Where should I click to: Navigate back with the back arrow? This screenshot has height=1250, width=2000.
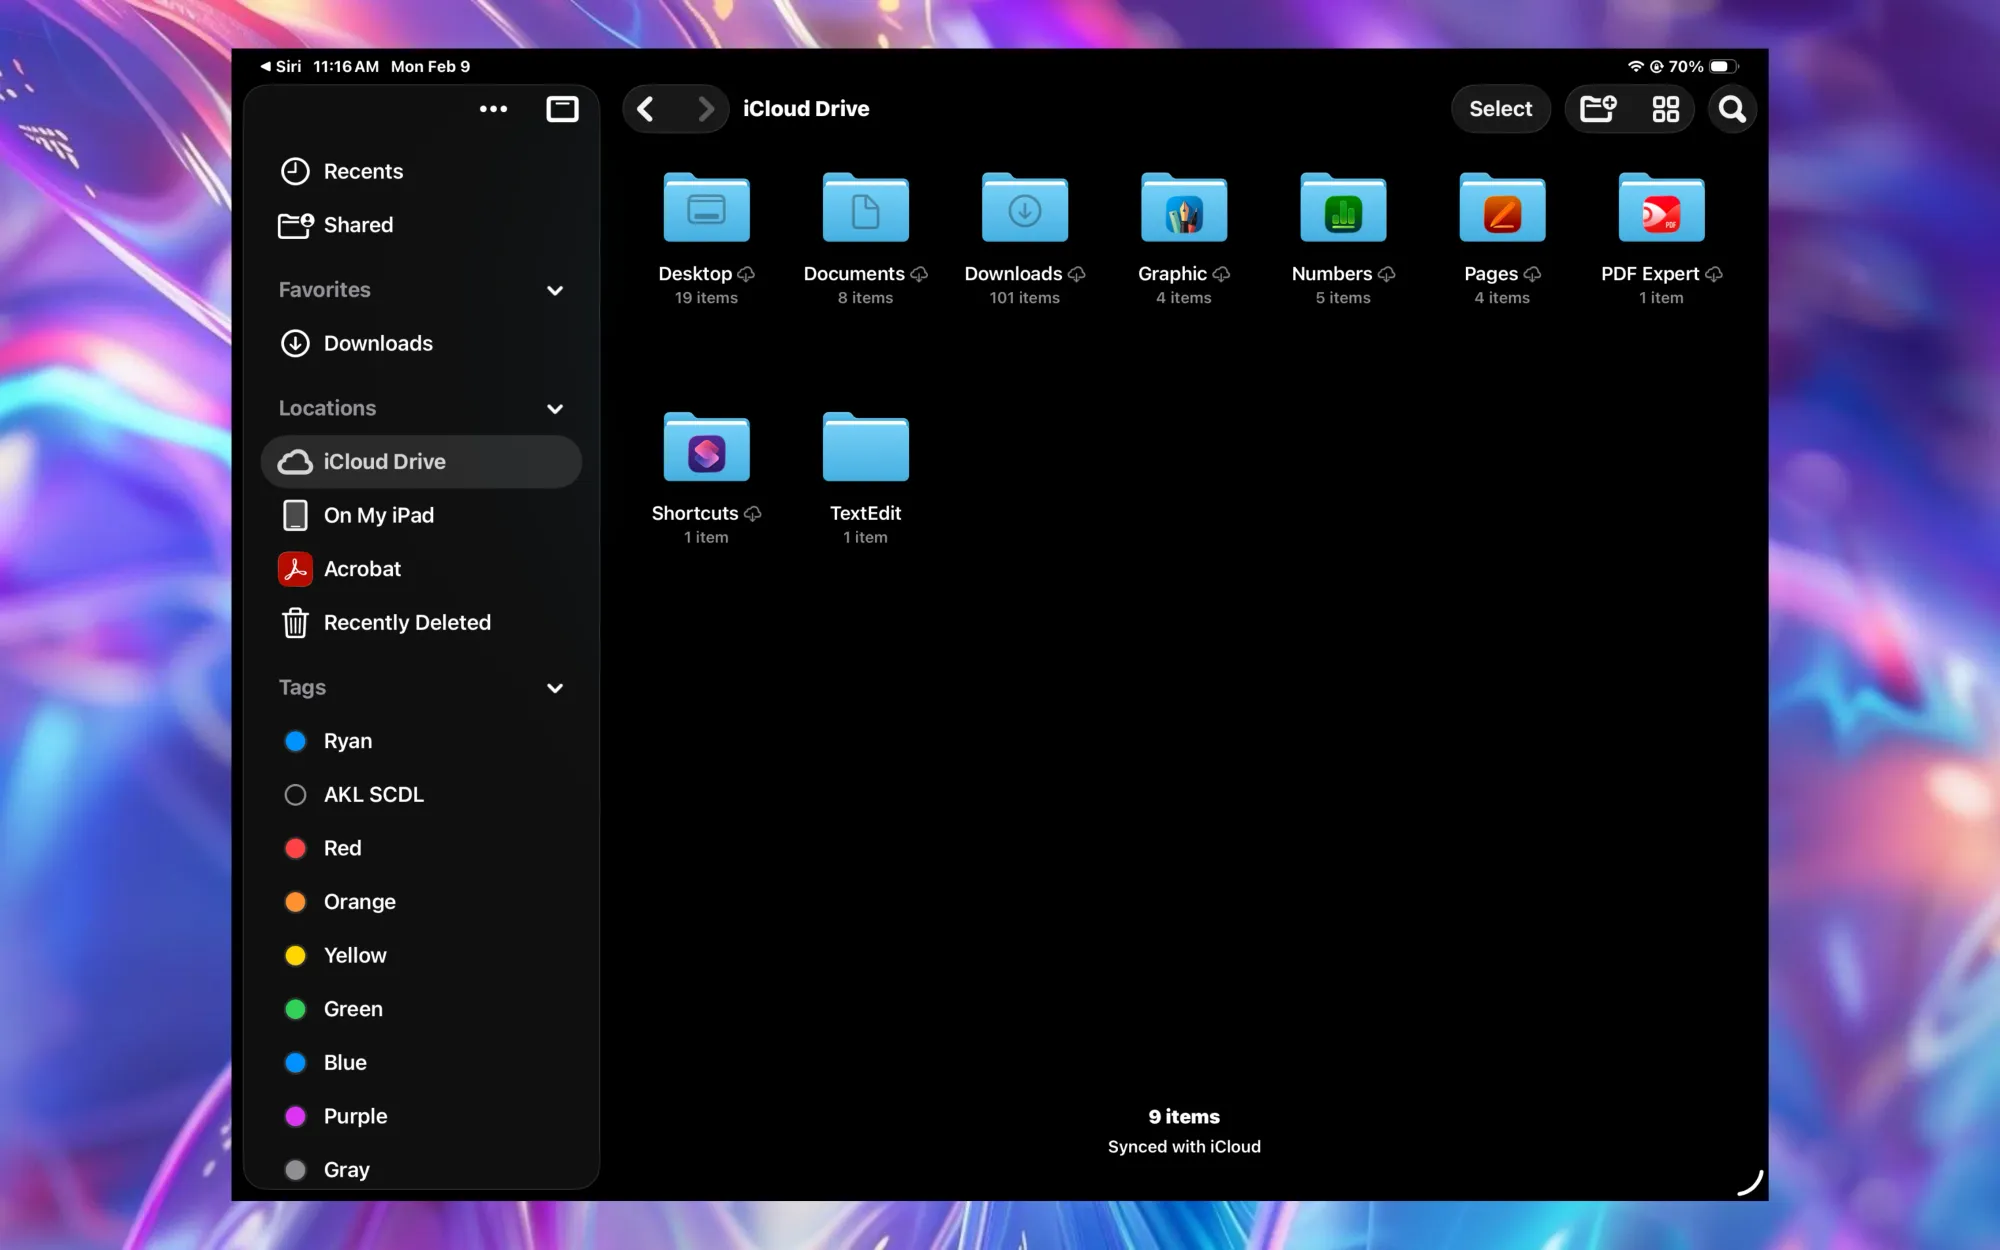coord(645,108)
